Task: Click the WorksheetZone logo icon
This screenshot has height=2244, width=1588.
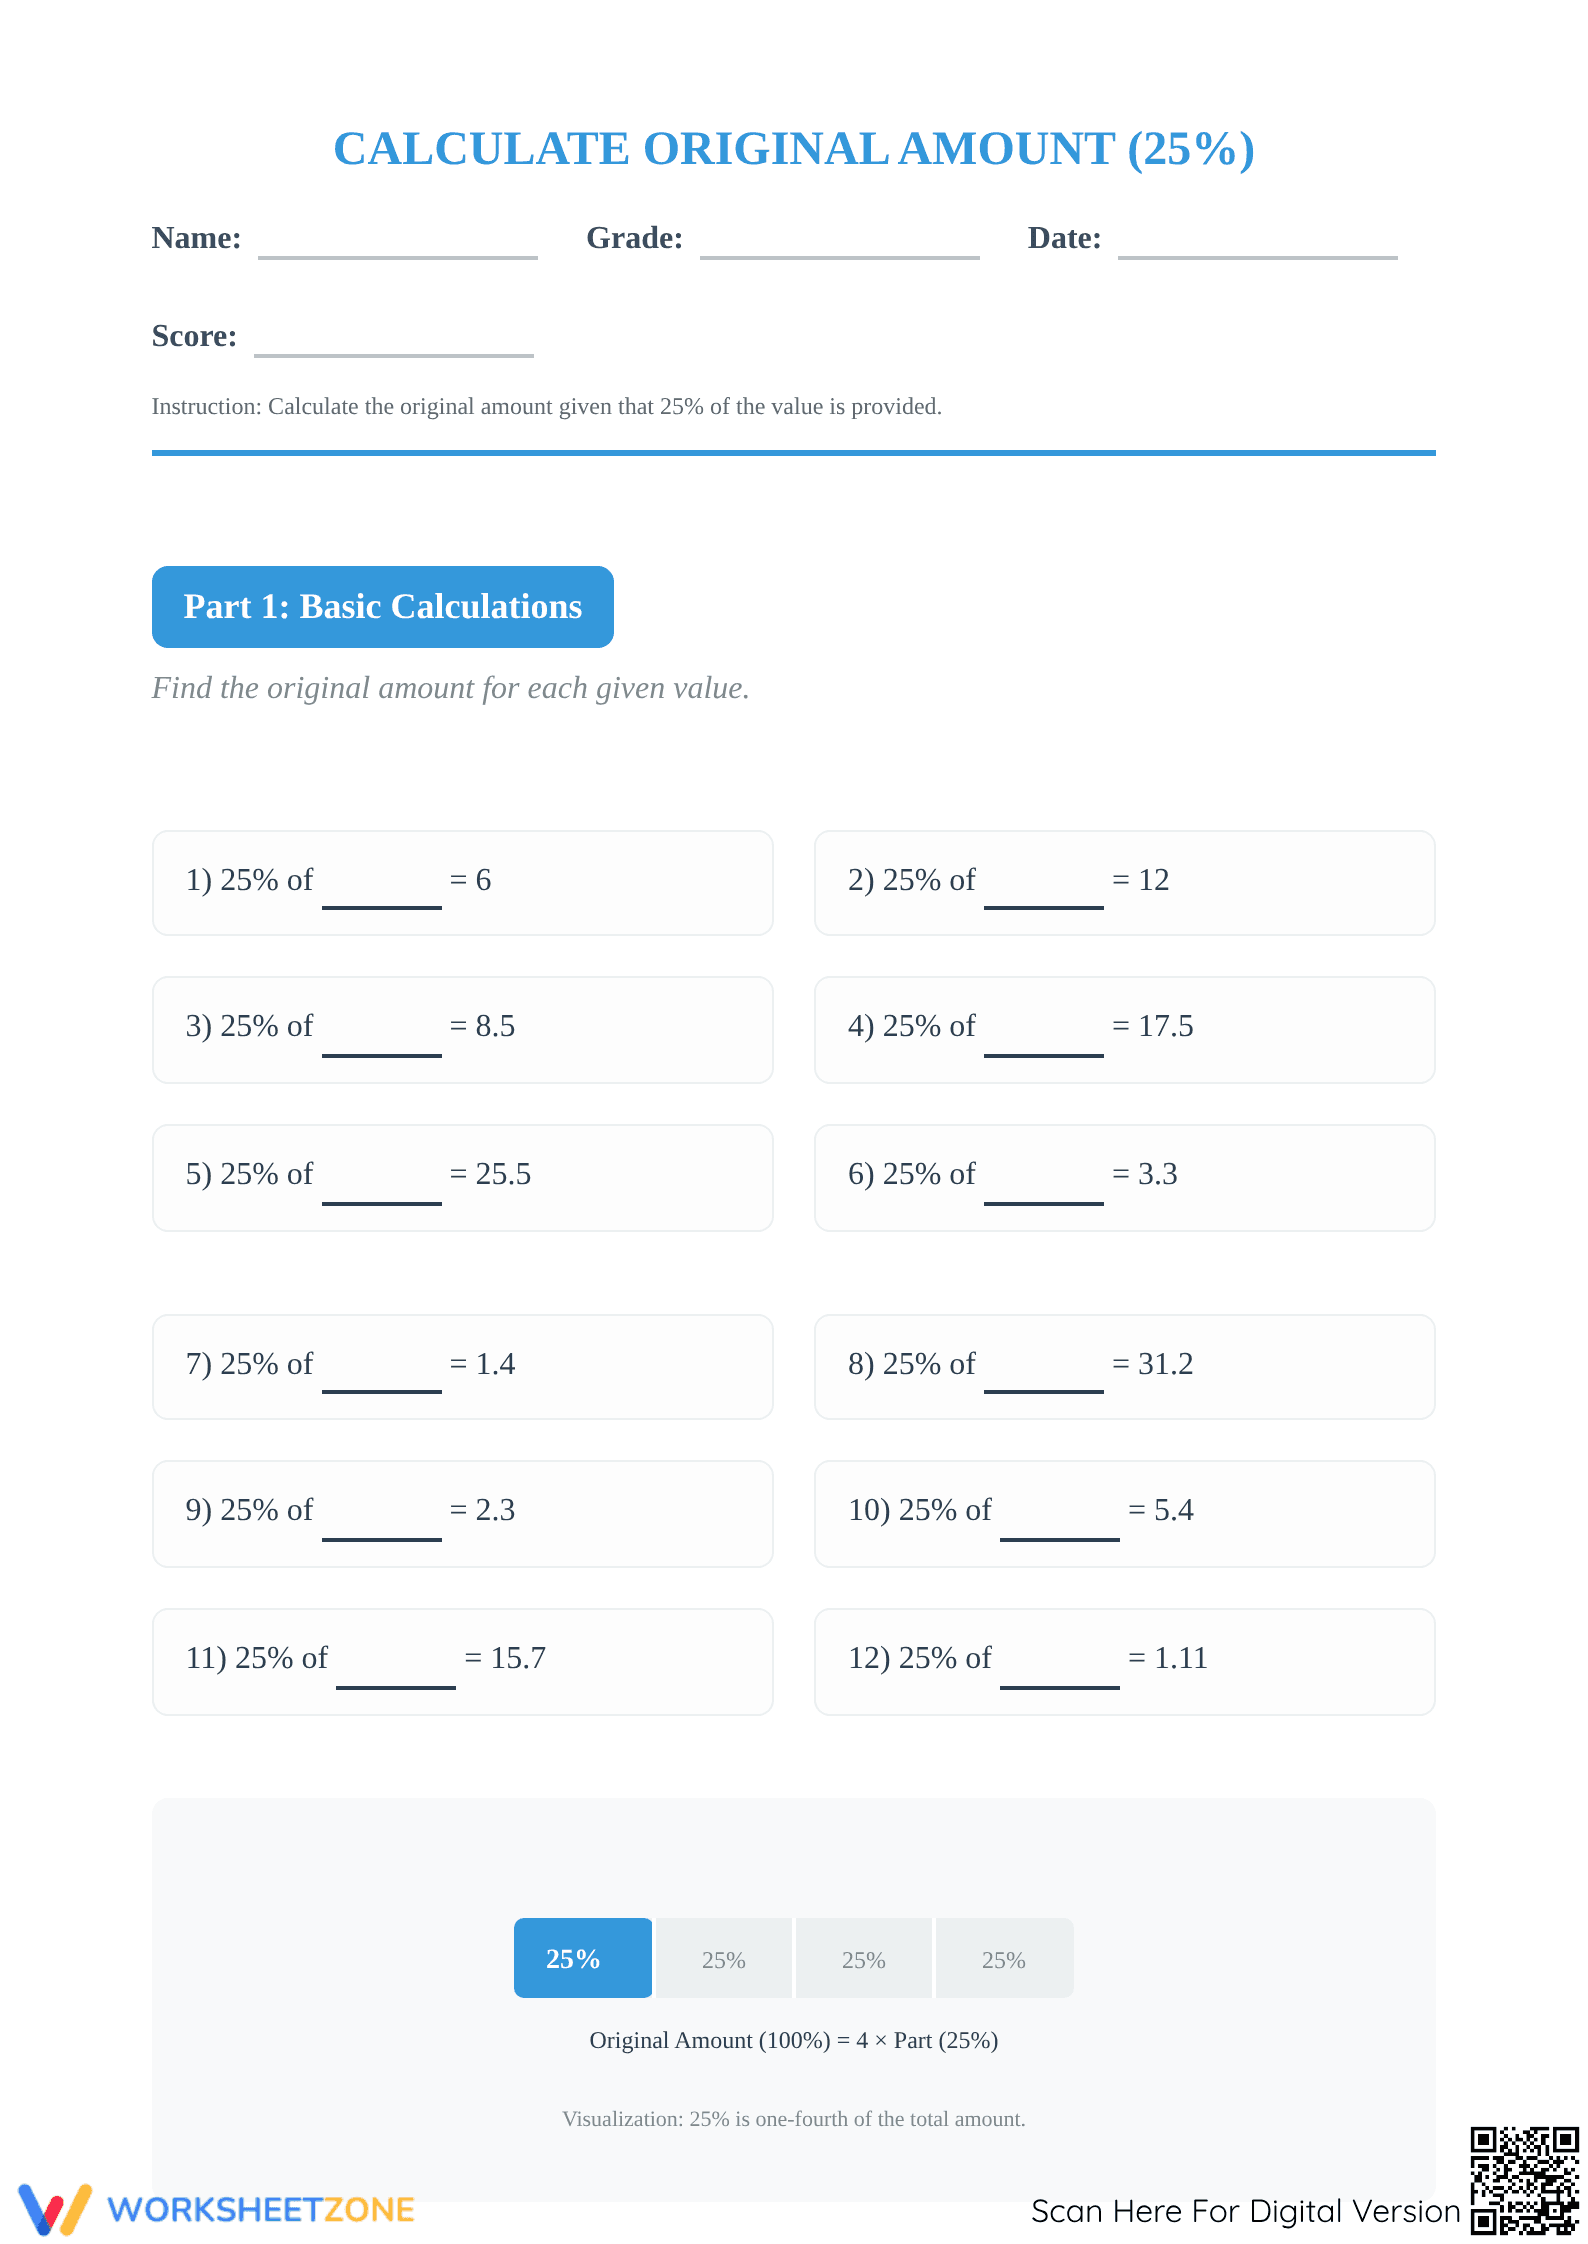Action: click(x=55, y=2209)
